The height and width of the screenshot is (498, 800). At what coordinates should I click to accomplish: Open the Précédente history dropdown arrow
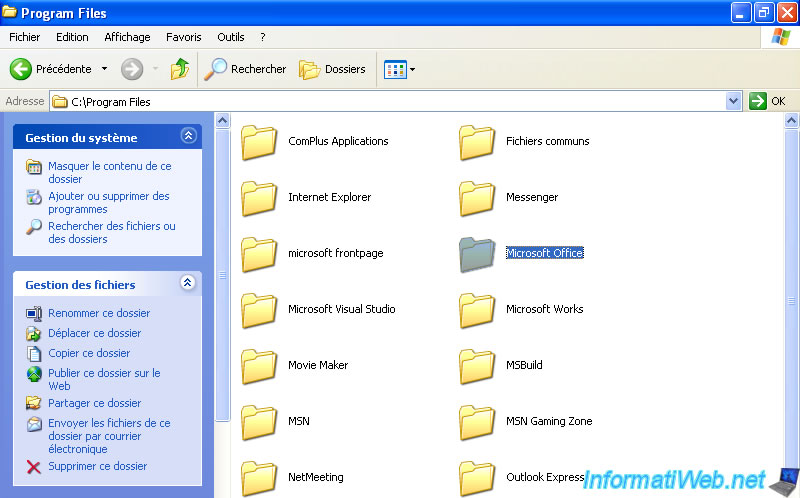click(x=104, y=68)
